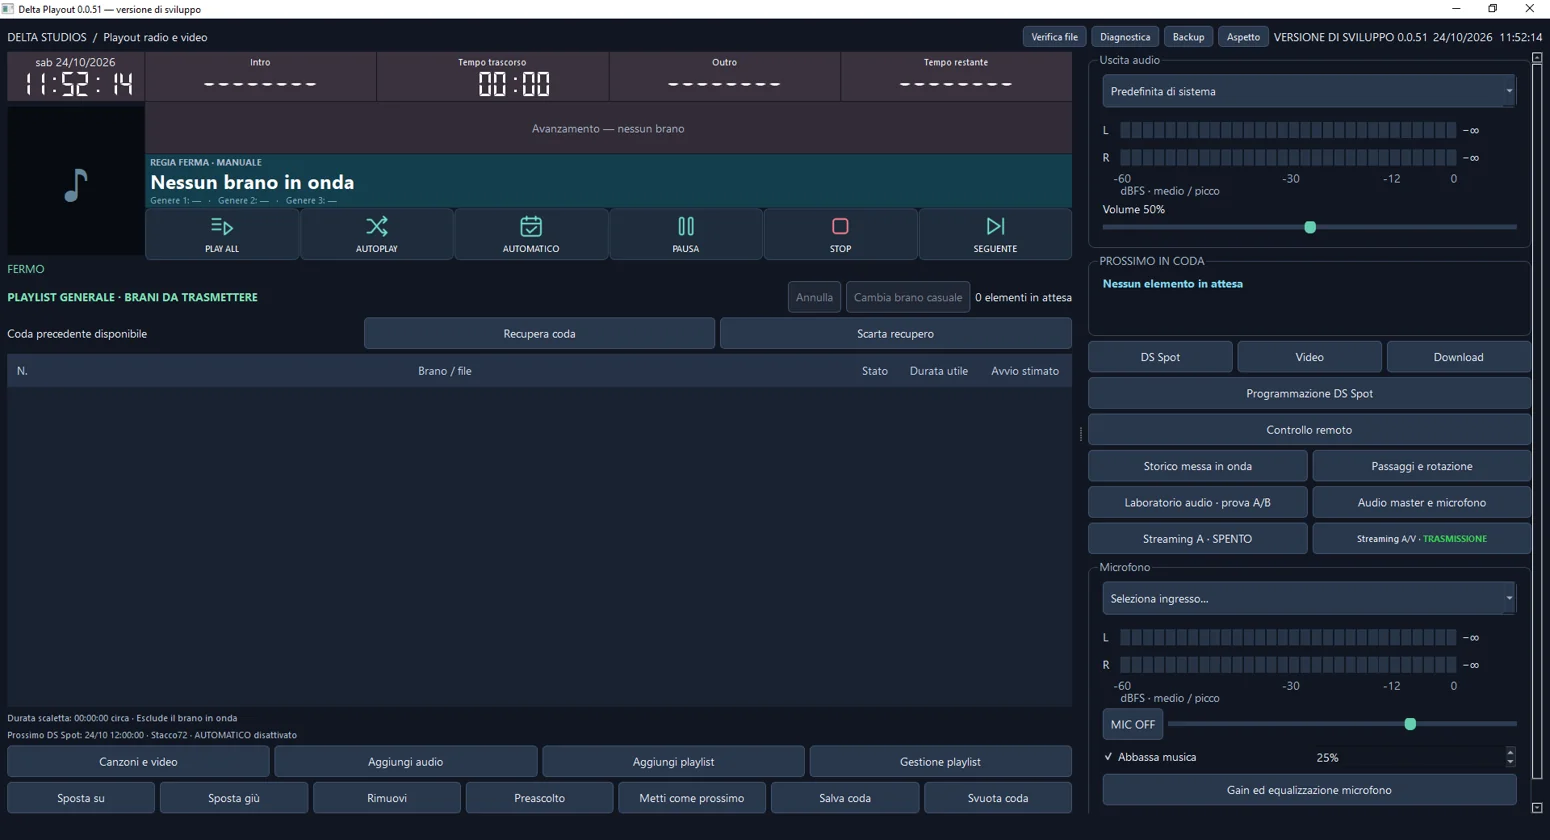Open the DS Spot panel
1550x840 pixels.
[x=1160, y=357]
